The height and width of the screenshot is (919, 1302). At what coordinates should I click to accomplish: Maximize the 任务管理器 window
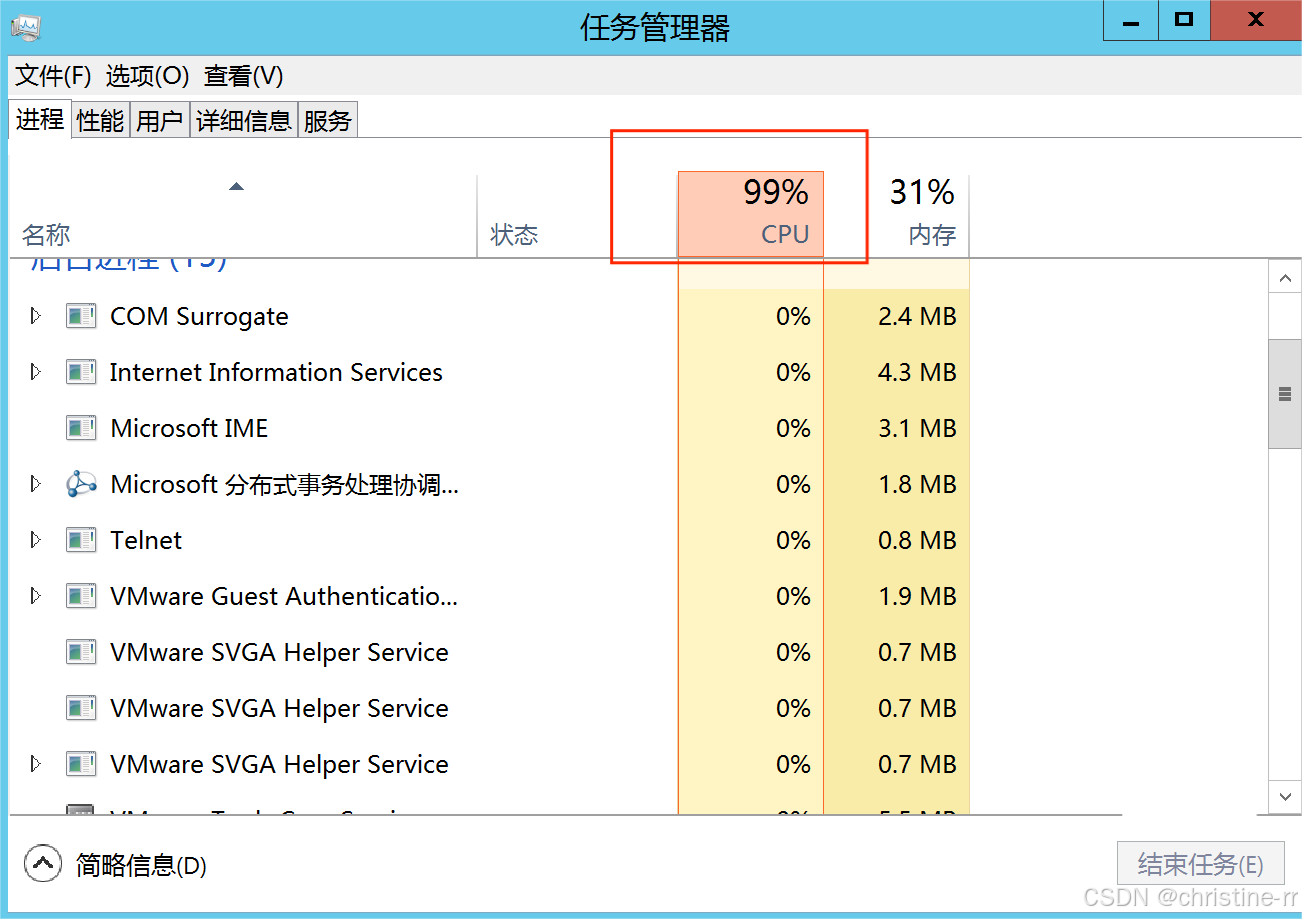[x=1184, y=20]
